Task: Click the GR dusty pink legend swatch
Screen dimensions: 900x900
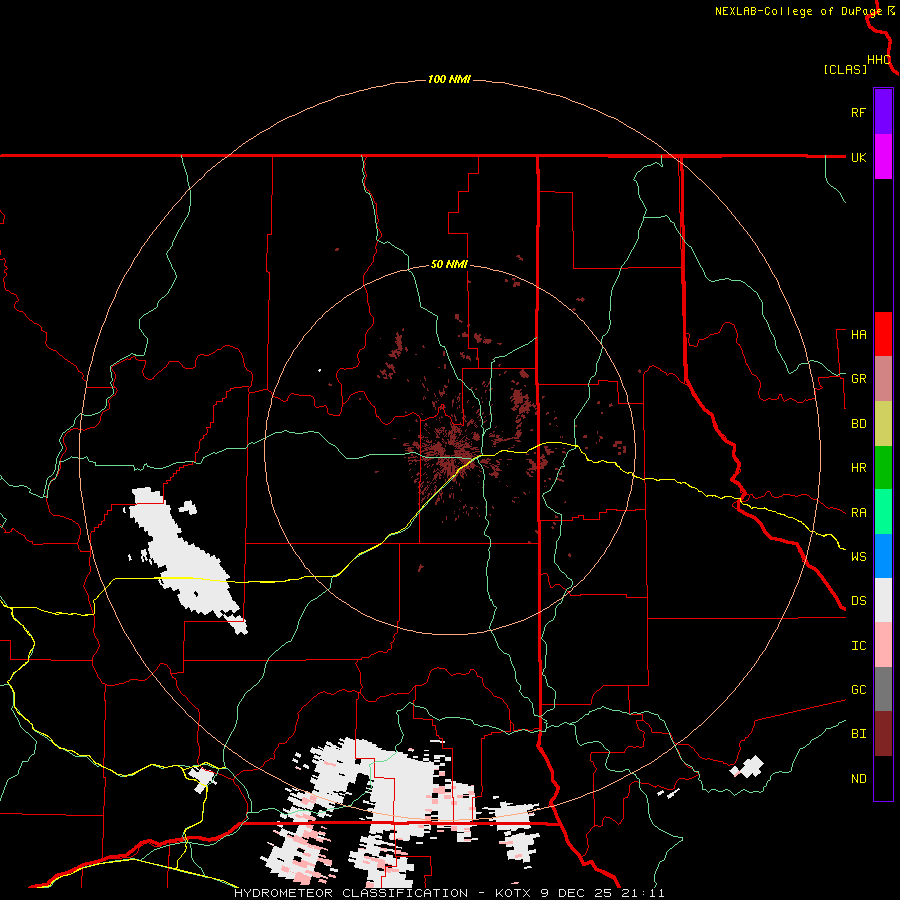Action: pyautogui.click(x=883, y=379)
